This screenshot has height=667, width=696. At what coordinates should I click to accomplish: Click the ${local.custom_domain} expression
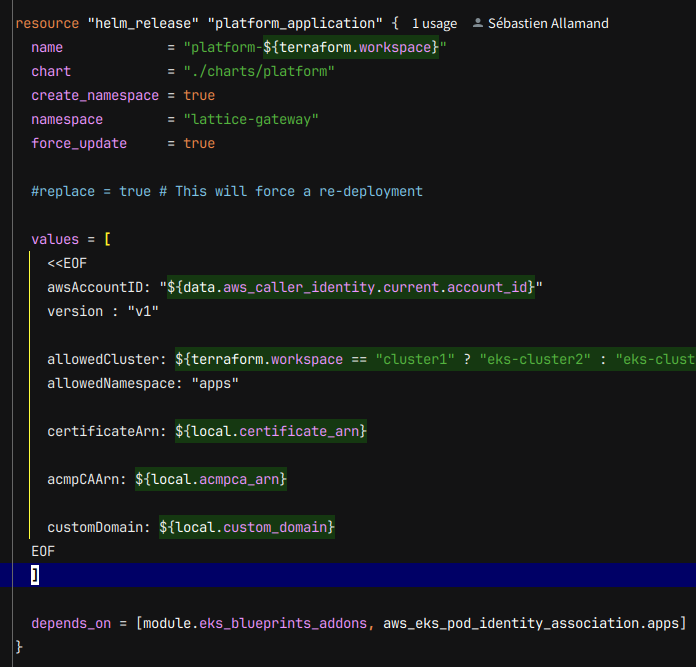click(247, 527)
